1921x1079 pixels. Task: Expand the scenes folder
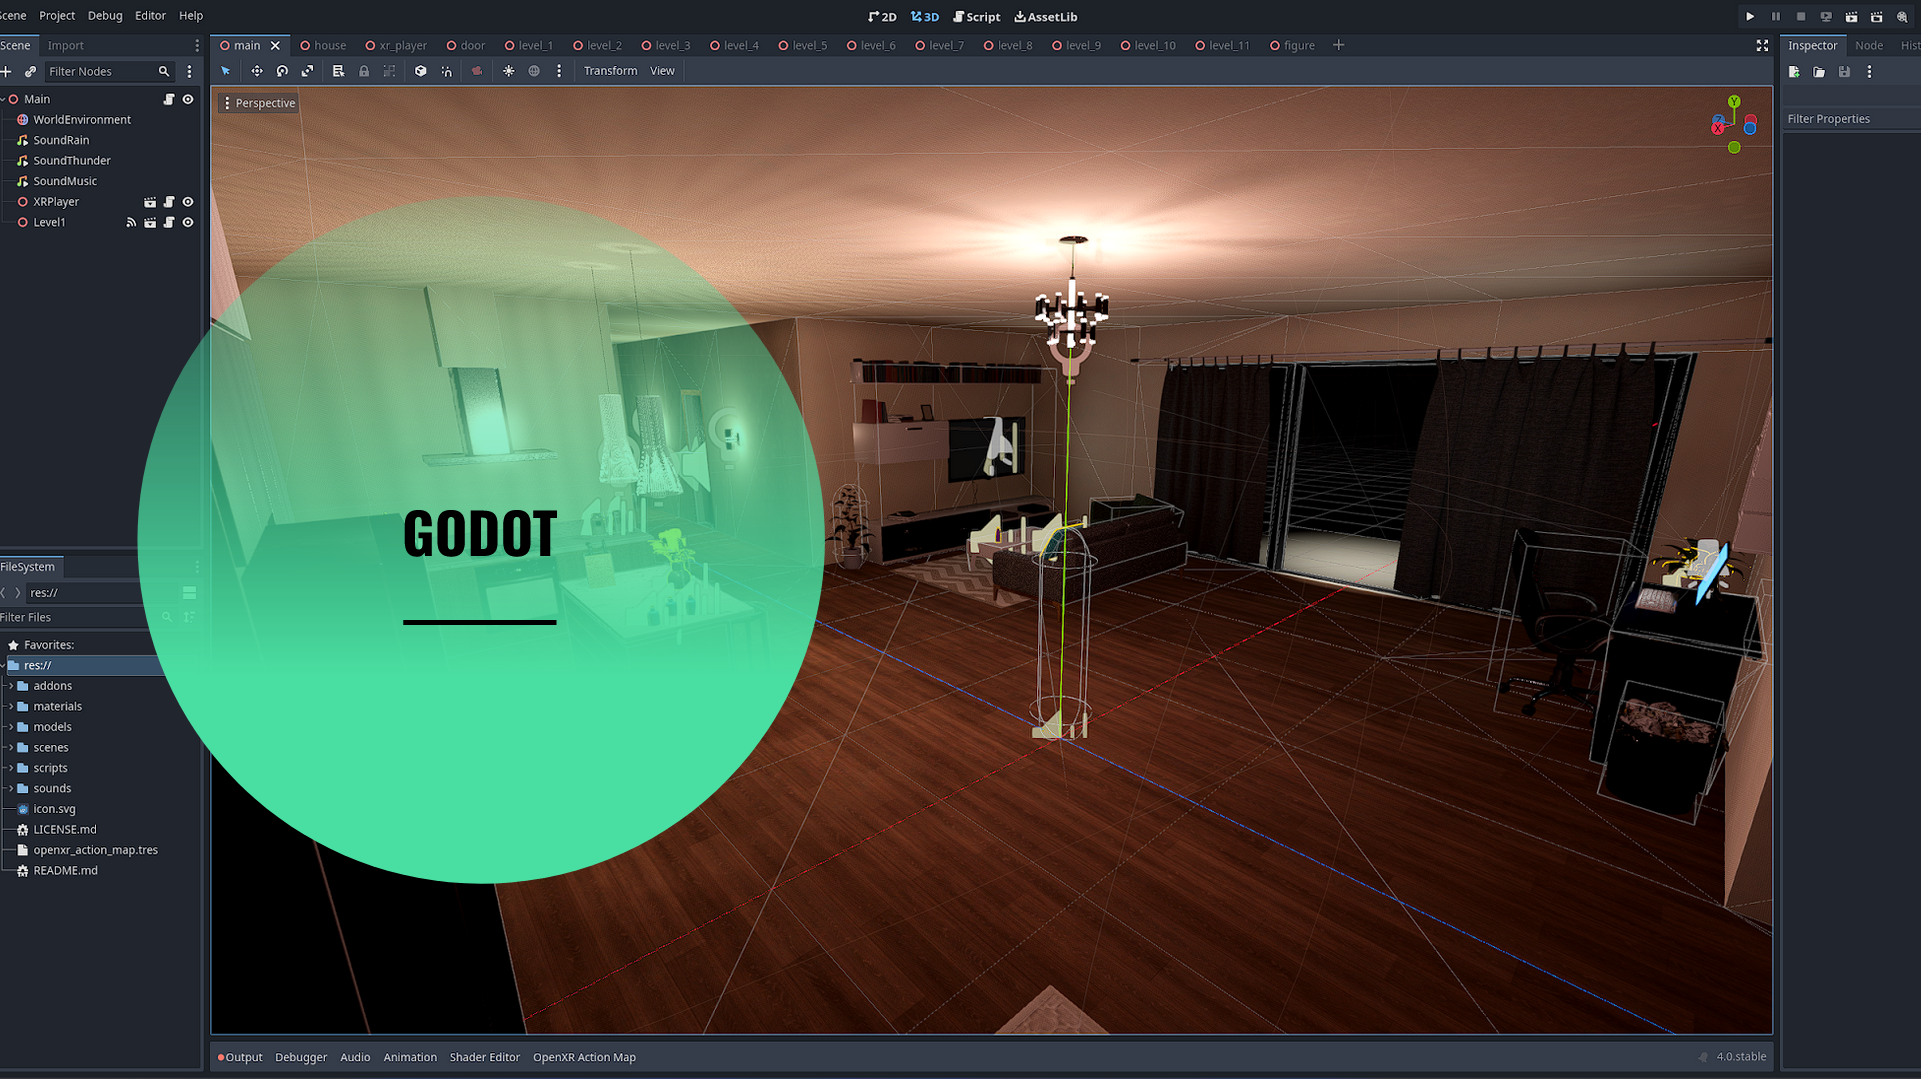click(11, 747)
